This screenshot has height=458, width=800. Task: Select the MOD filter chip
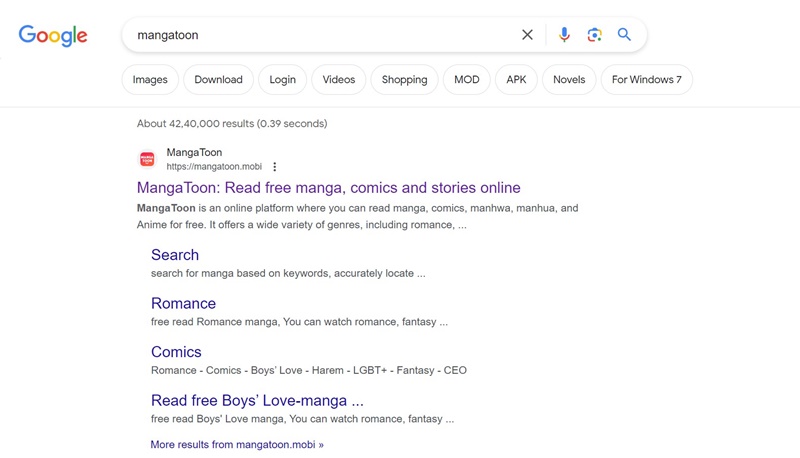pos(467,80)
